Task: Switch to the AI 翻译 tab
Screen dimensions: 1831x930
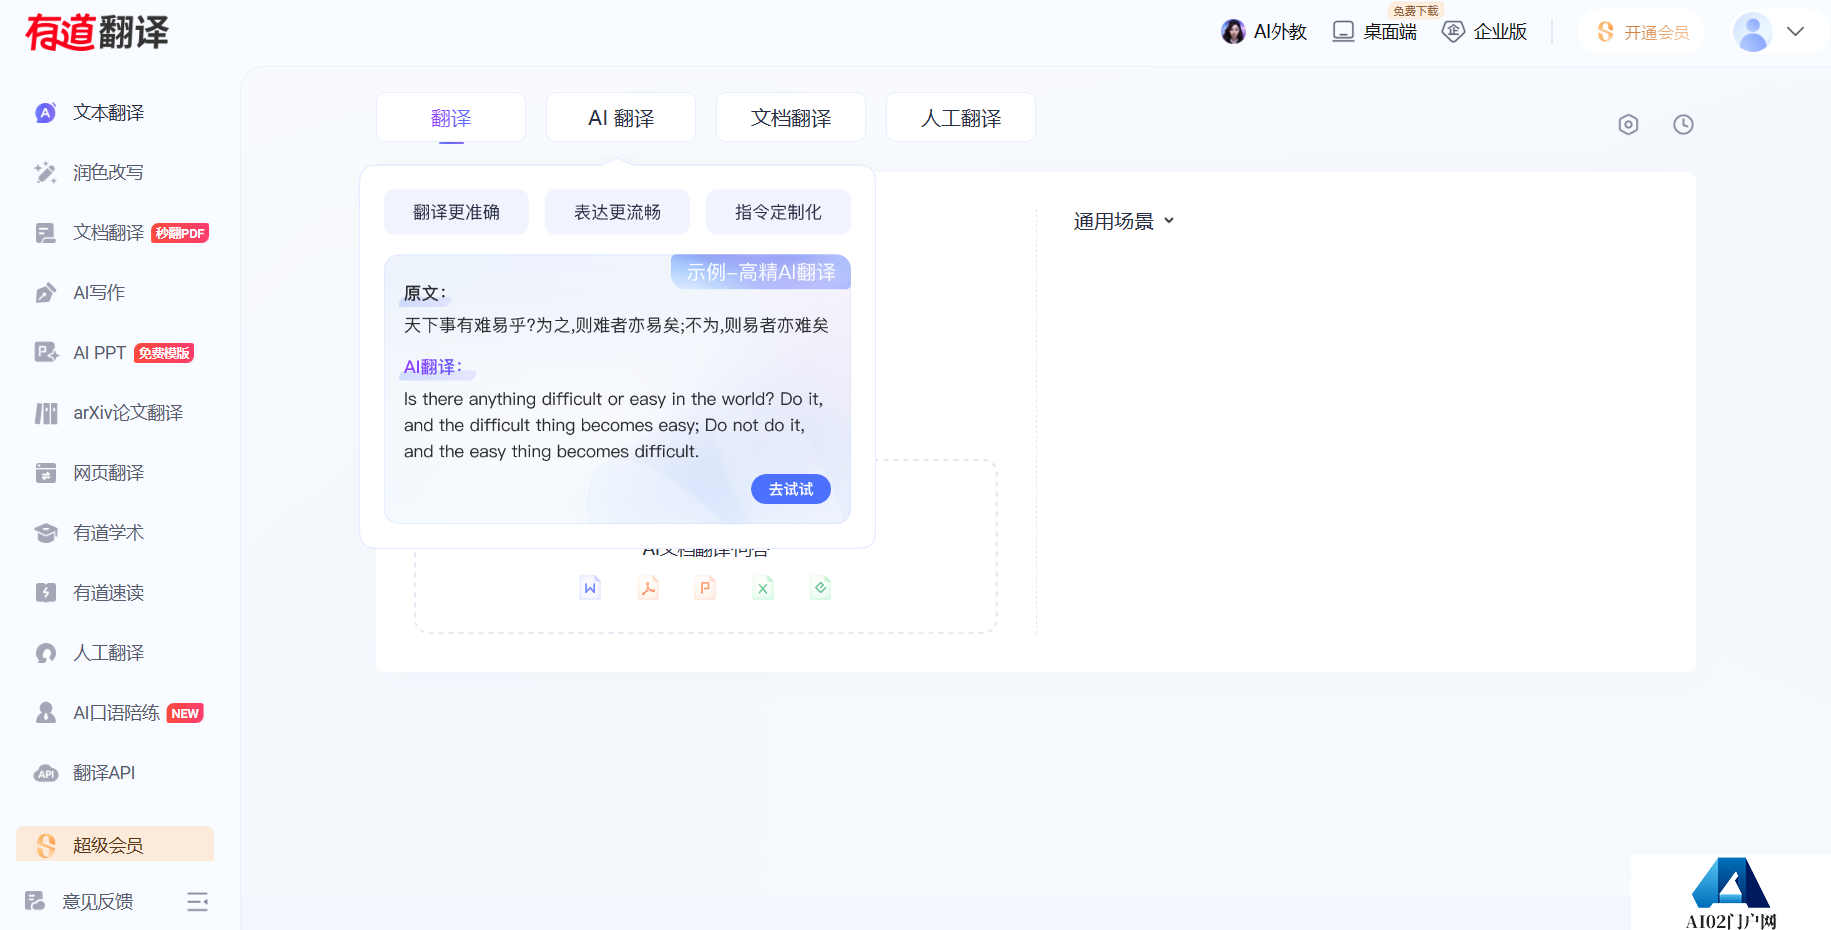Action: (x=621, y=118)
